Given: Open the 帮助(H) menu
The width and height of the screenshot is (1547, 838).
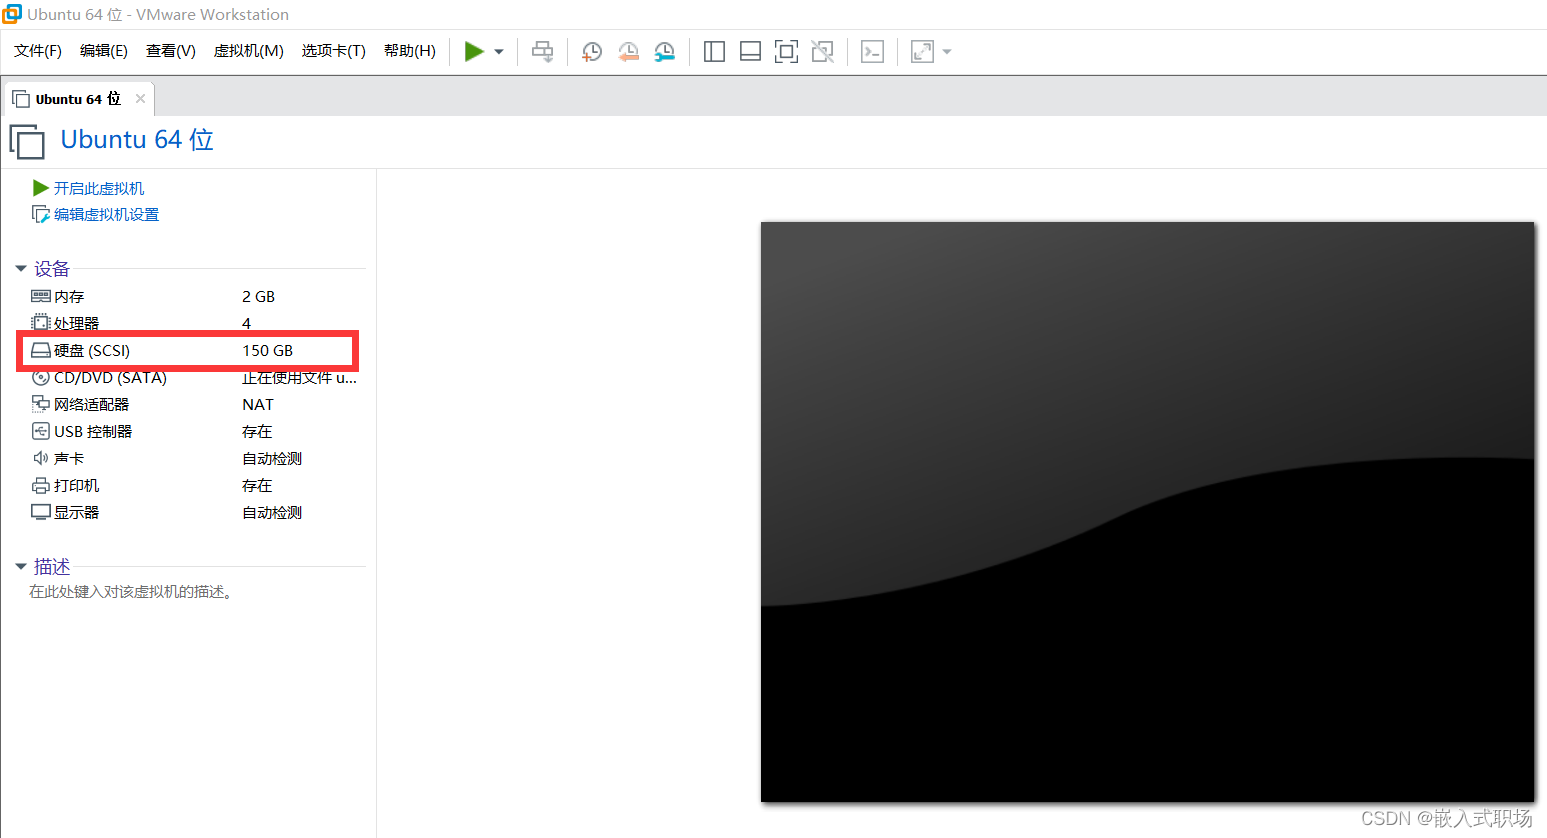Looking at the screenshot, I should tap(410, 51).
